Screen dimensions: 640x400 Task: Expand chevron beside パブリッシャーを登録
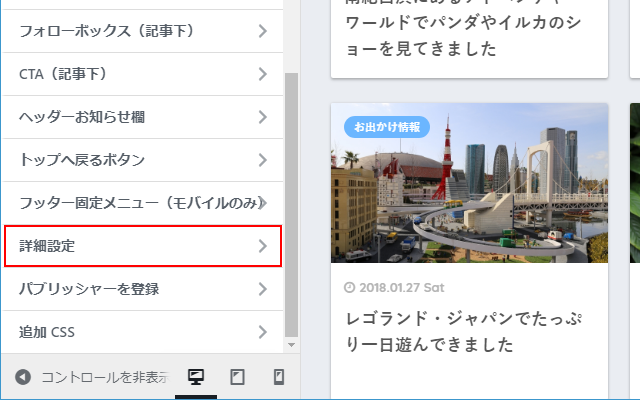point(263,289)
